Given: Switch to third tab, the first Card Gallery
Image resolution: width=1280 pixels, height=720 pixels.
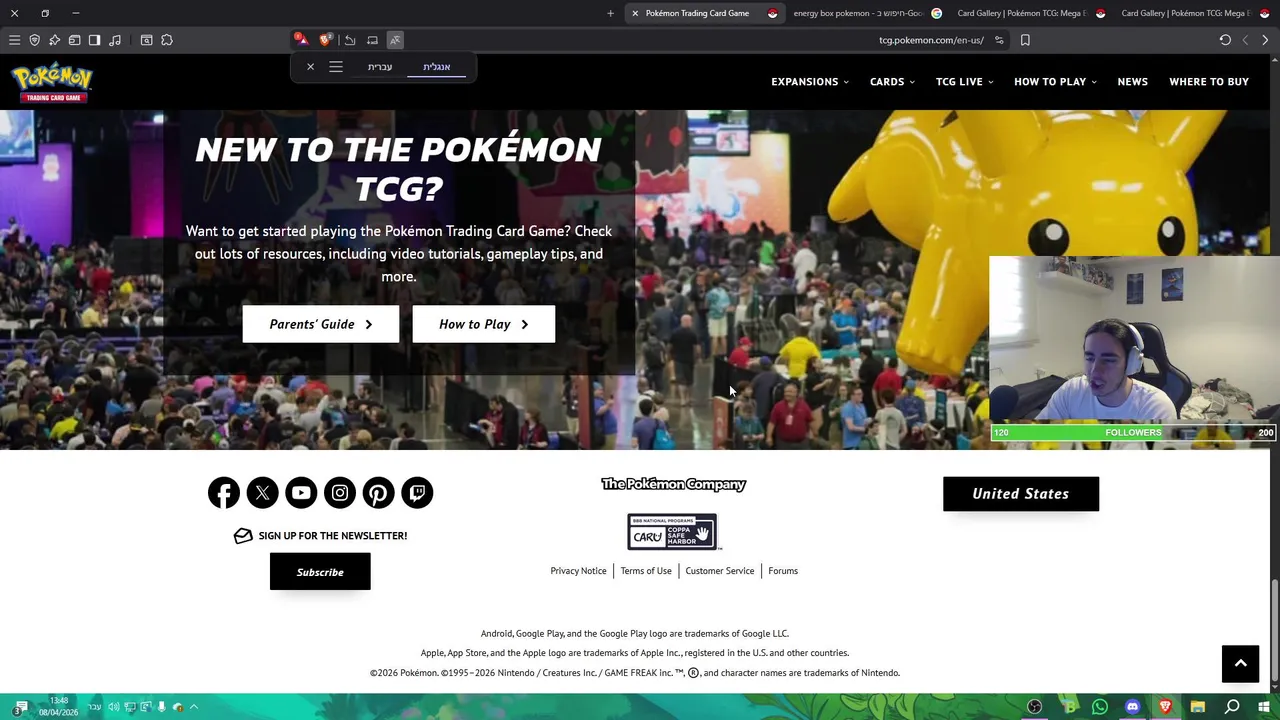Looking at the screenshot, I should (1030, 13).
